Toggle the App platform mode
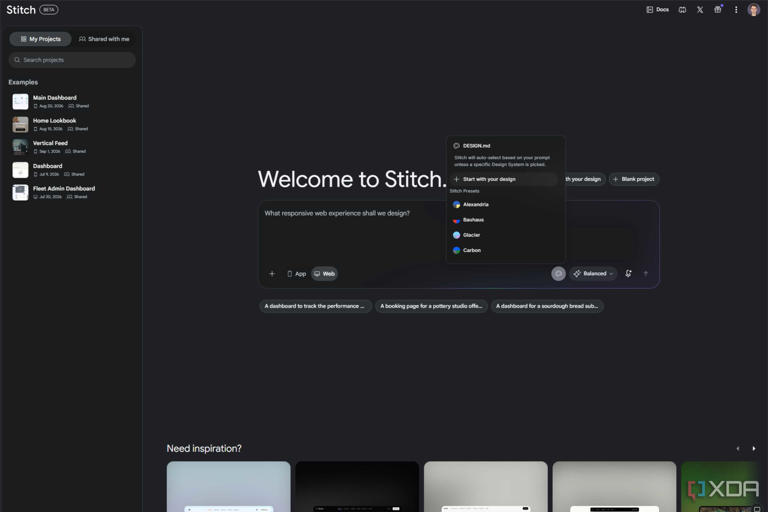This screenshot has height=512, width=768. pos(297,273)
